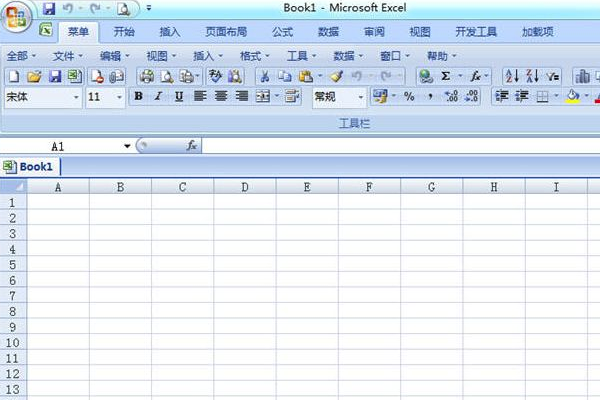Toggle Align Right
600x400 pixels.
[241, 96]
